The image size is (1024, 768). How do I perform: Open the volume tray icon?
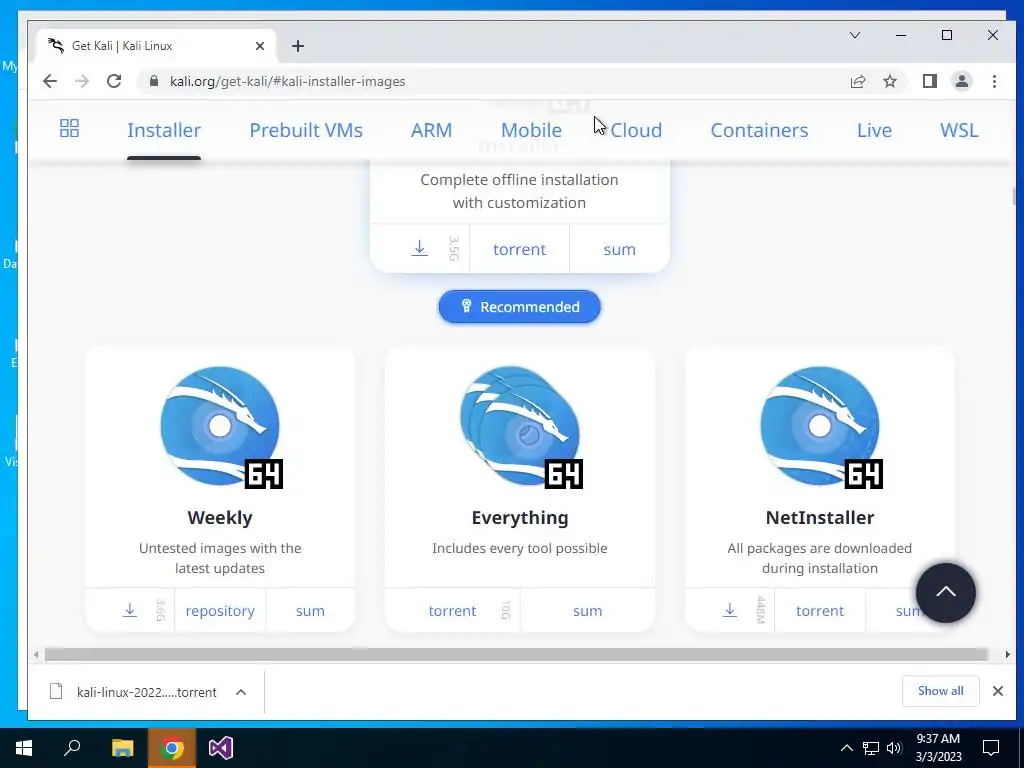point(894,748)
